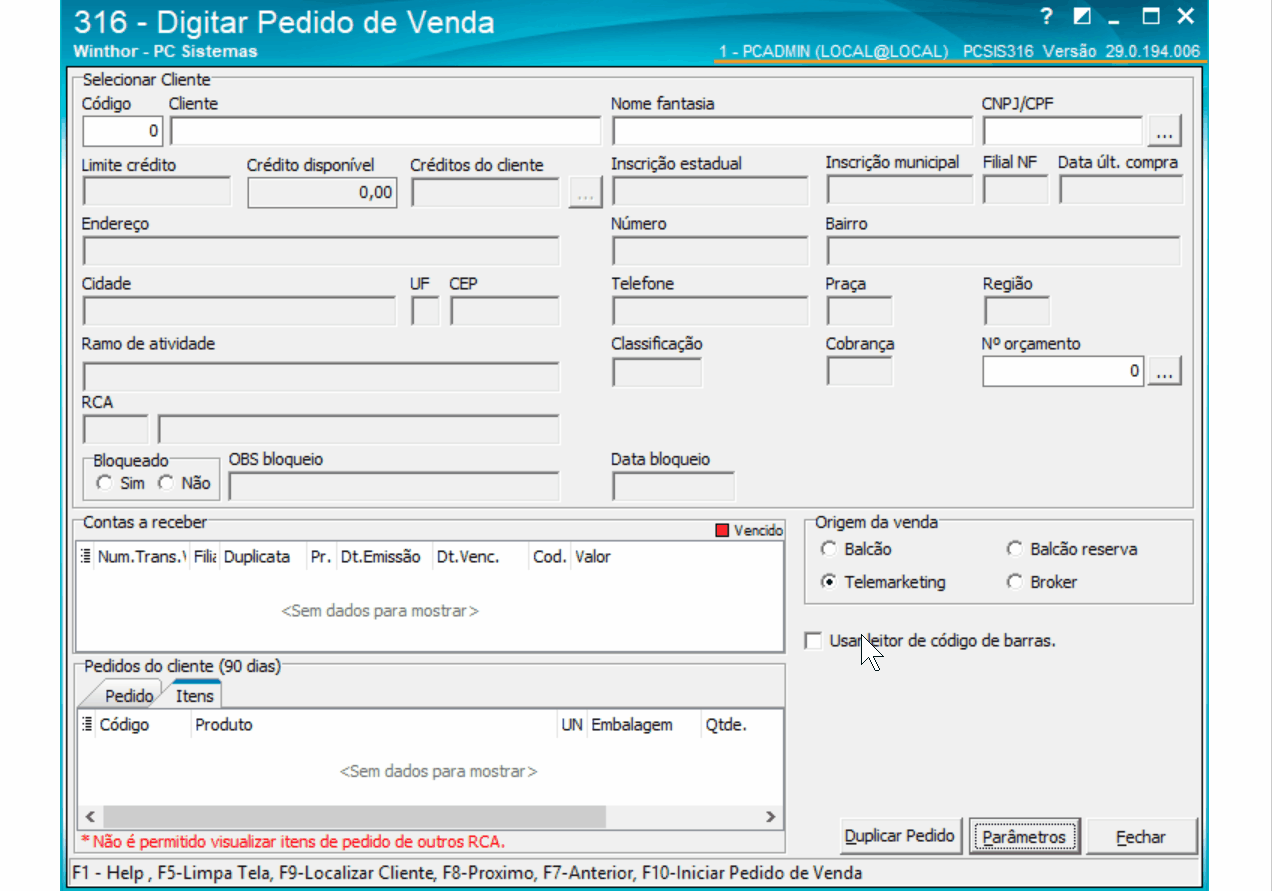
Task: Click left arrow of horizontal scrollbar
Action: coord(88,817)
